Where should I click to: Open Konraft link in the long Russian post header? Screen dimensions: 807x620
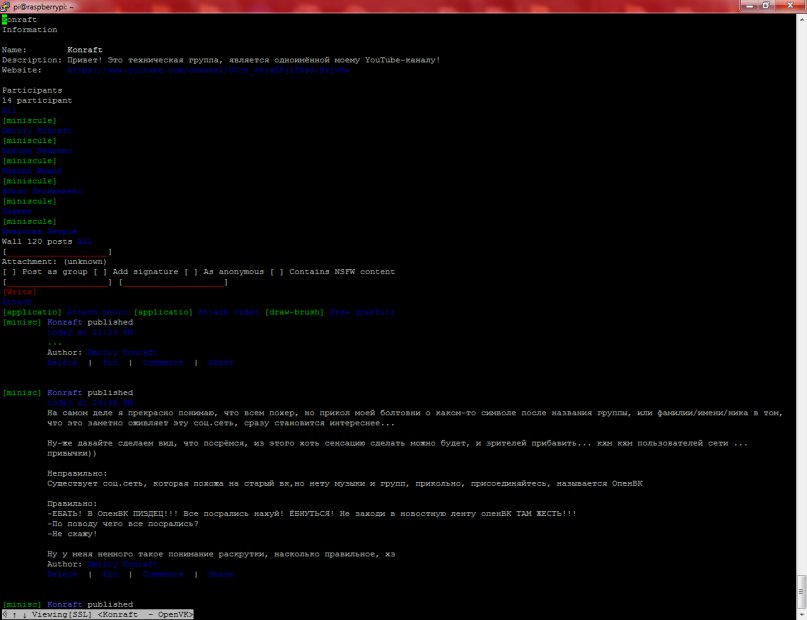64,393
